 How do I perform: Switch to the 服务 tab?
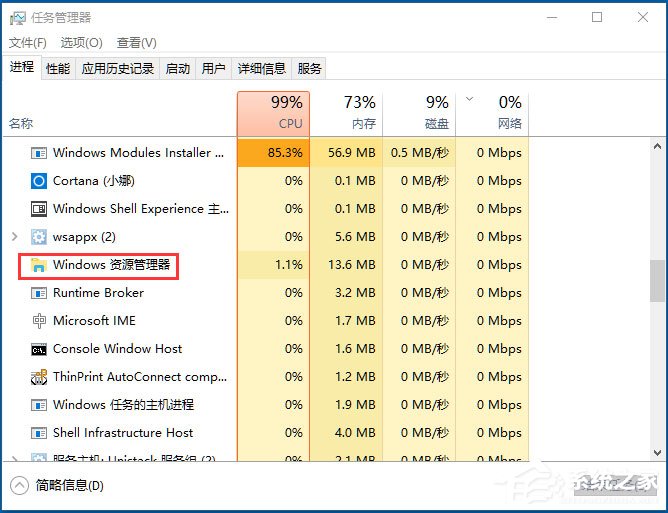tap(310, 69)
